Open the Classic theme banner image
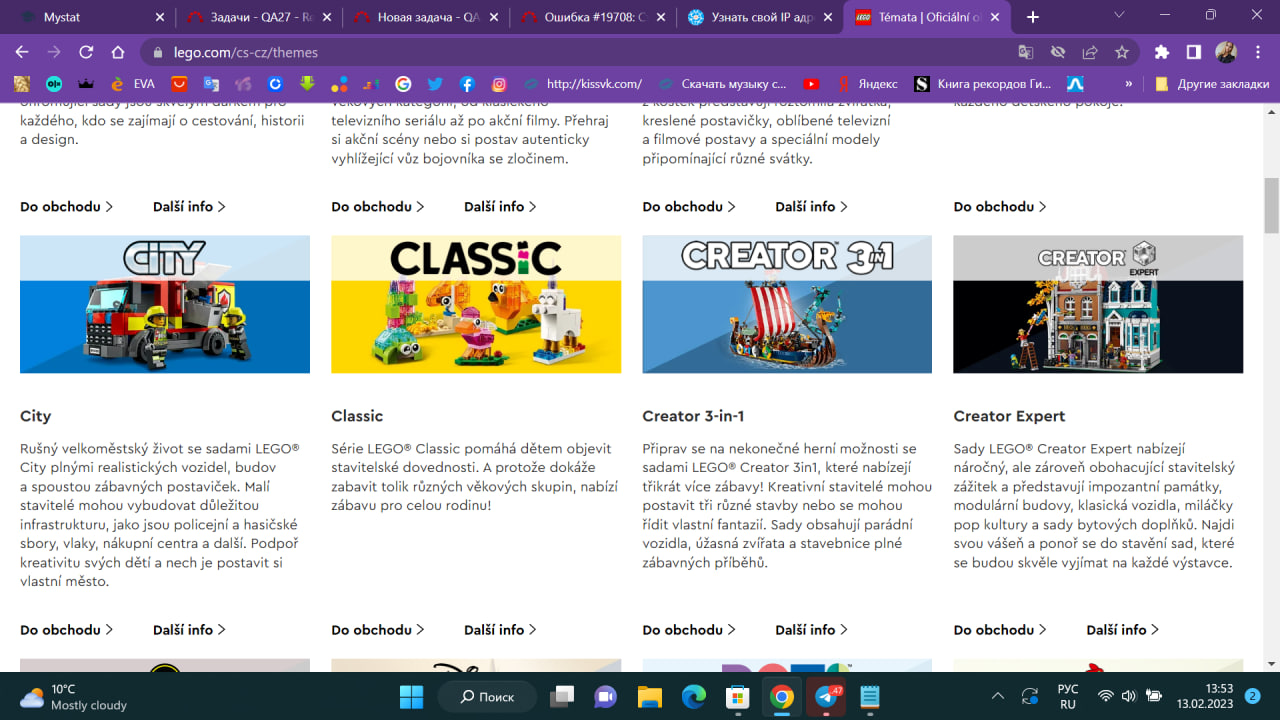The height and width of the screenshot is (720, 1280). [476, 304]
